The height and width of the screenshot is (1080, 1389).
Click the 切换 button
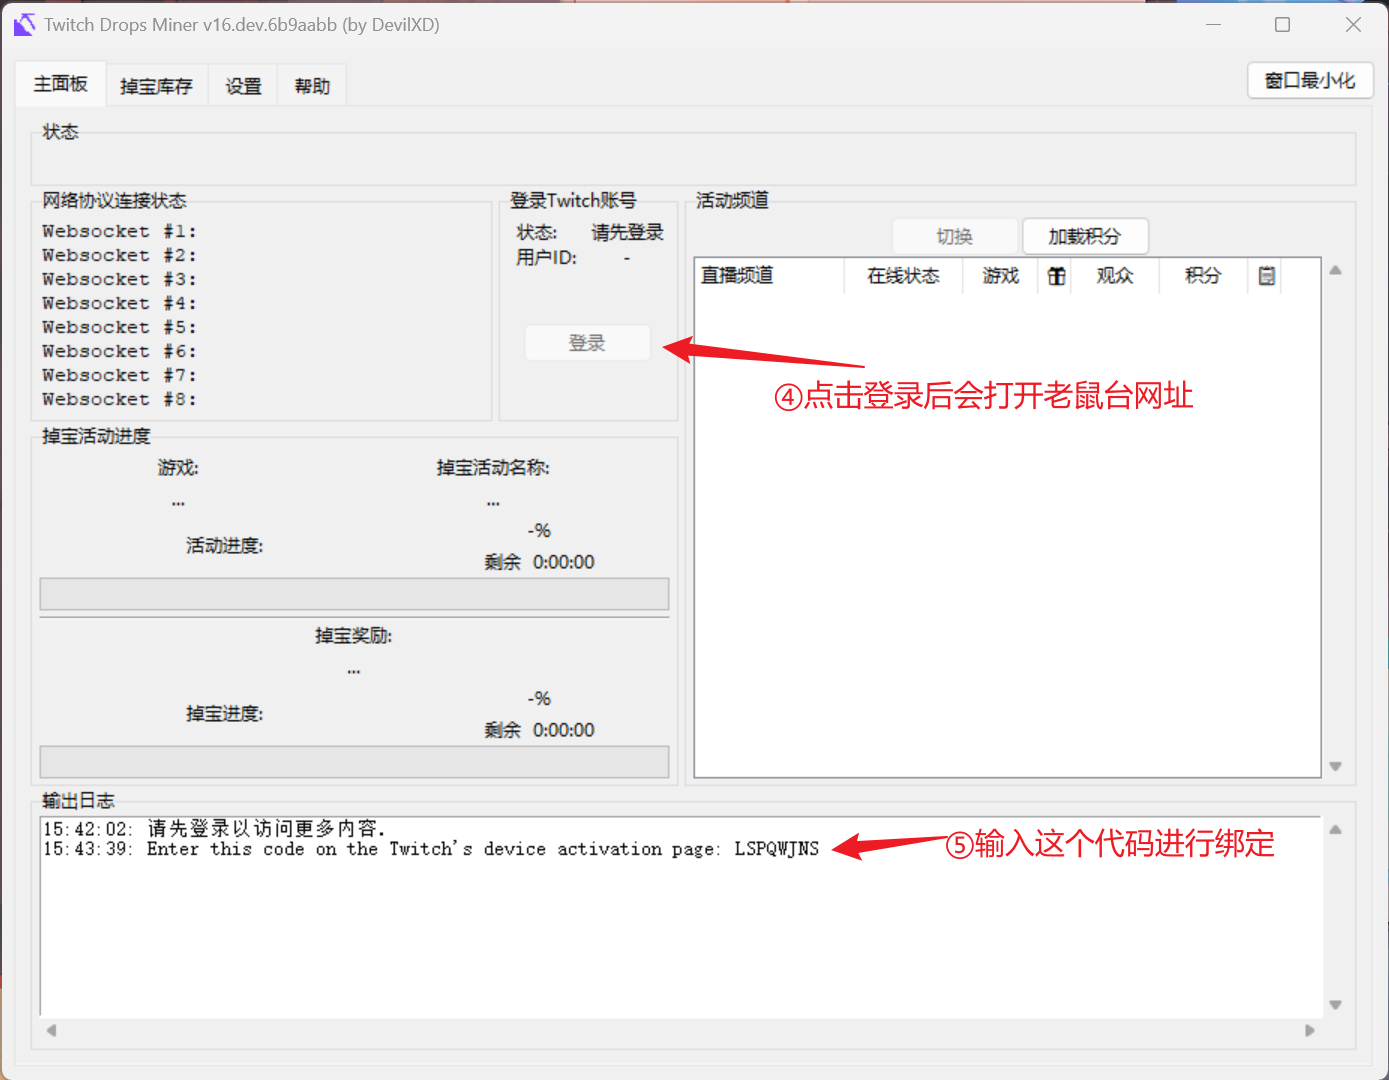click(x=955, y=237)
